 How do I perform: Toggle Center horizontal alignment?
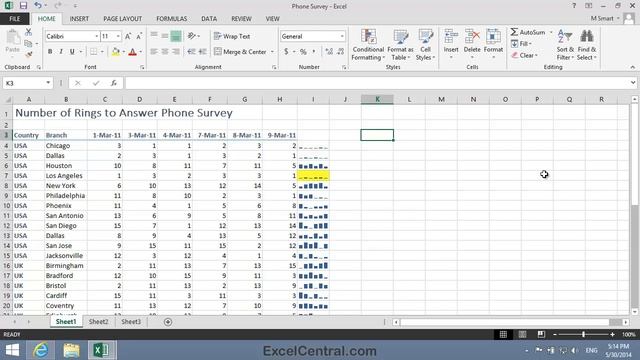point(164,52)
